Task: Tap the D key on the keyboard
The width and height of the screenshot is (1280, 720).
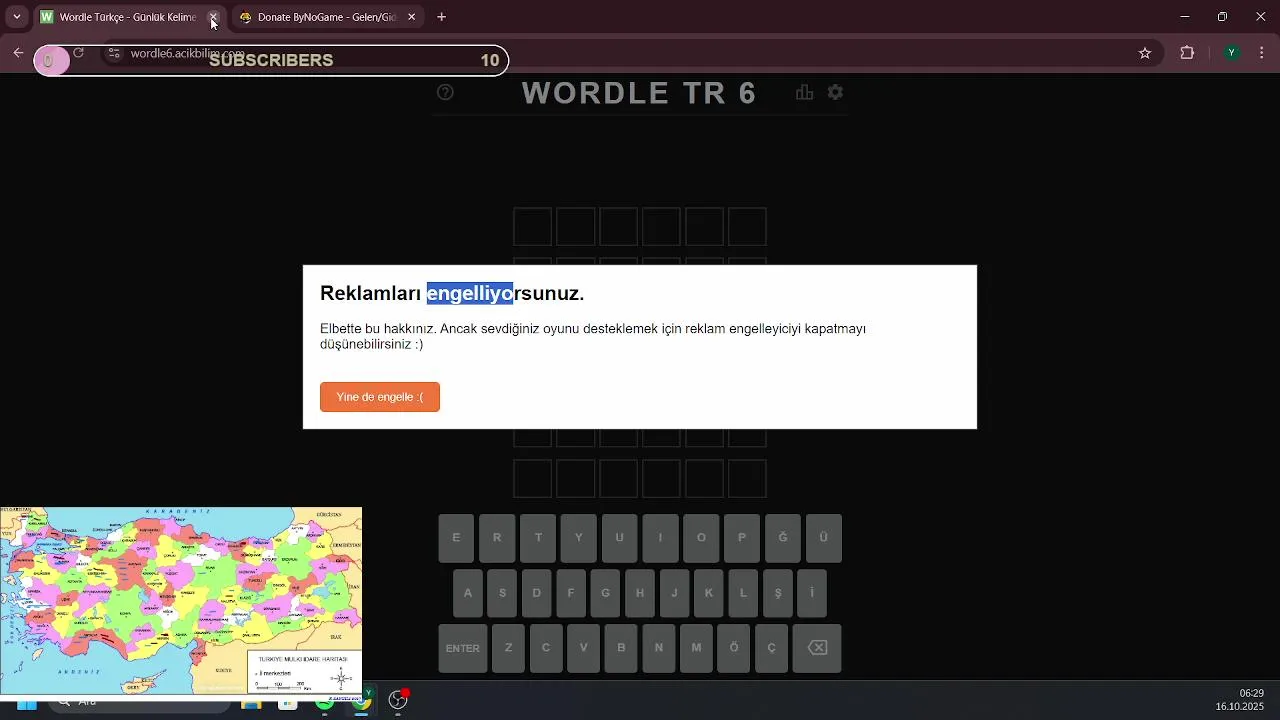Action: [536, 593]
